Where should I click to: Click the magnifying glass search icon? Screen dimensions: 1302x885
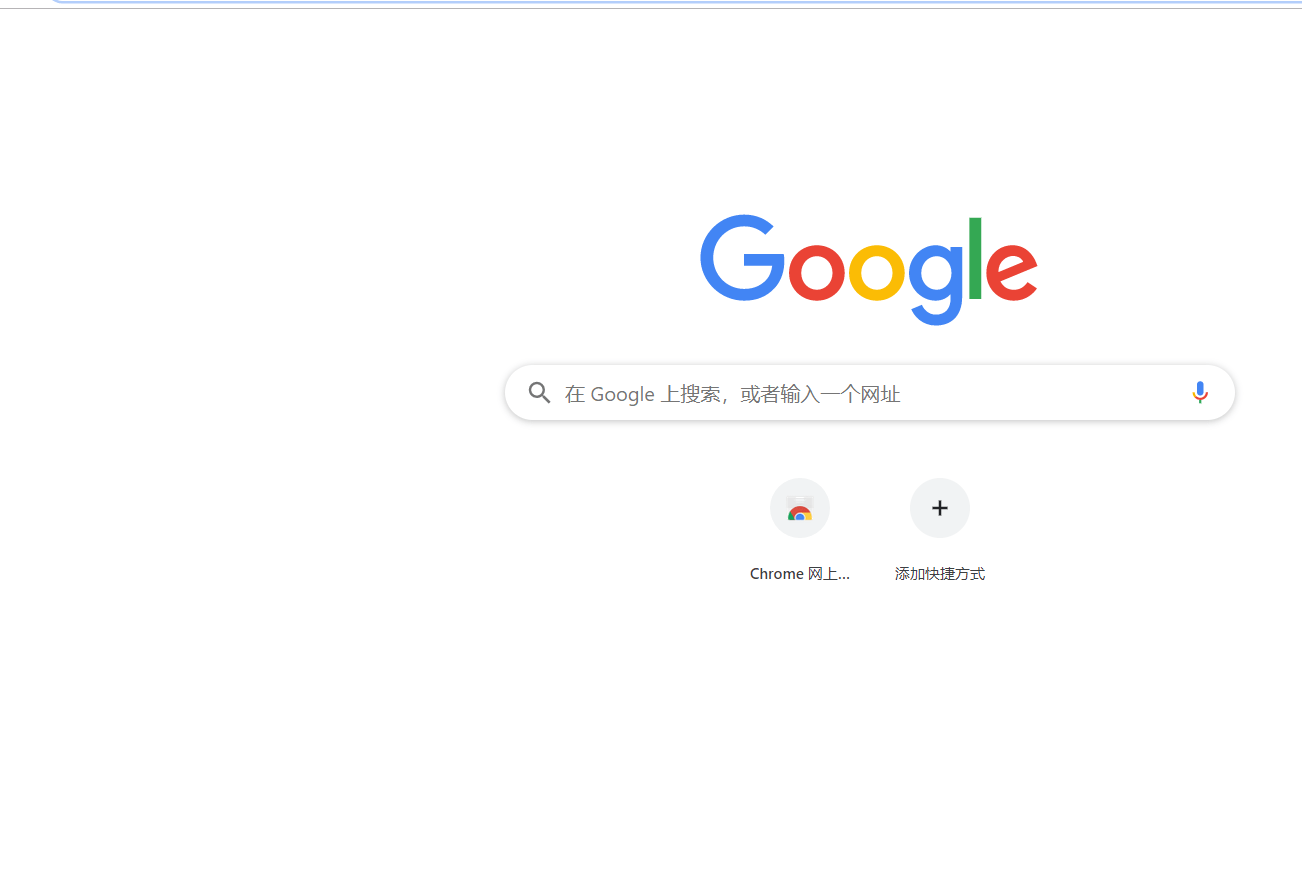(540, 393)
